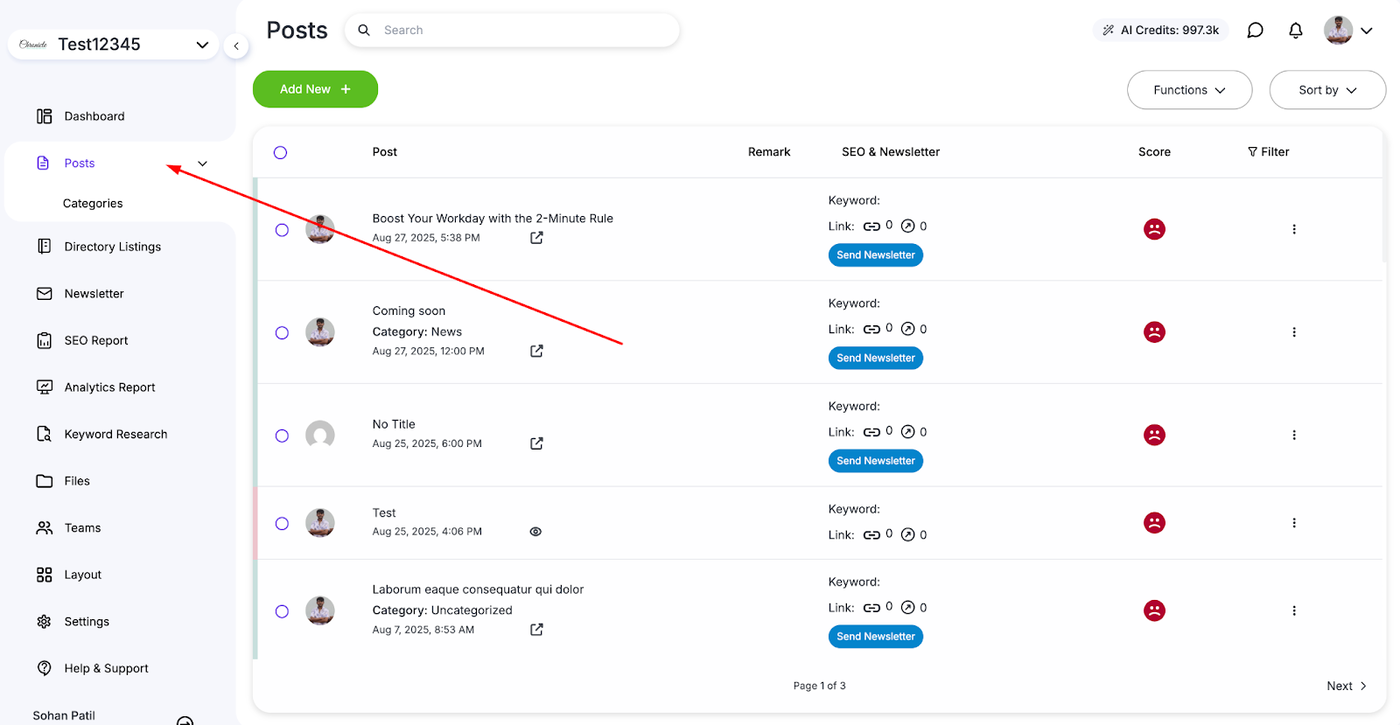Open the chat messages icon
Screen dimensions: 1400x725
[x=1255, y=30]
